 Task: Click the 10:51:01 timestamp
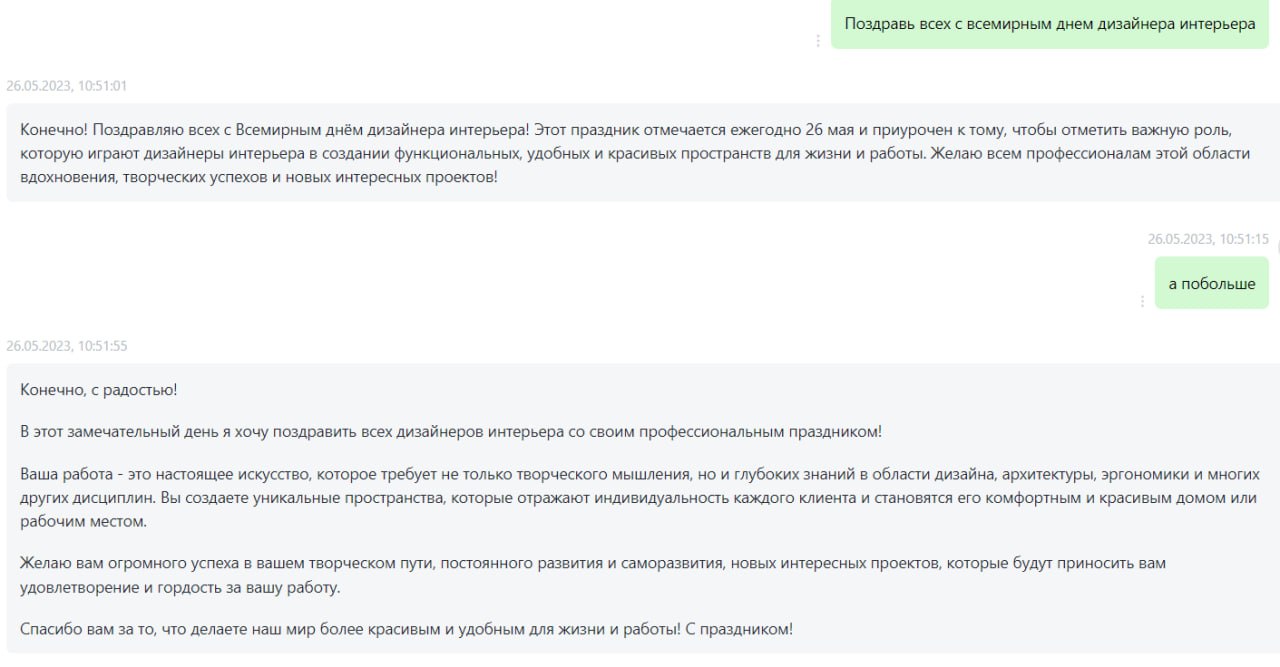tap(66, 86)
